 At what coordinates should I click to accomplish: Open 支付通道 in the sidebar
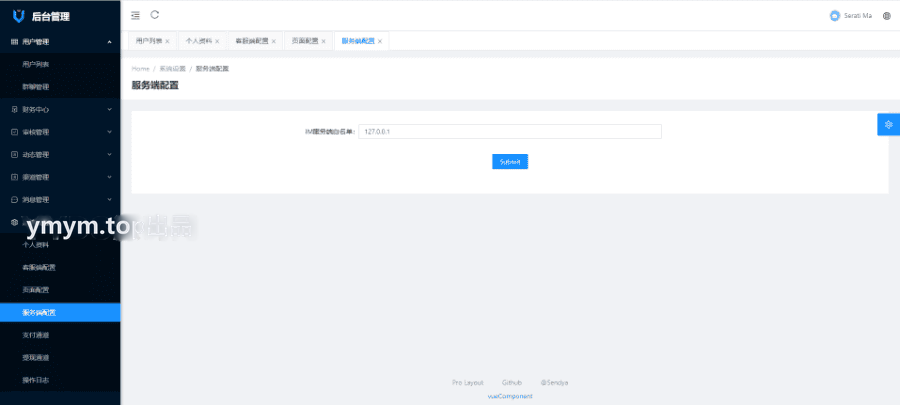click(60, 335)
